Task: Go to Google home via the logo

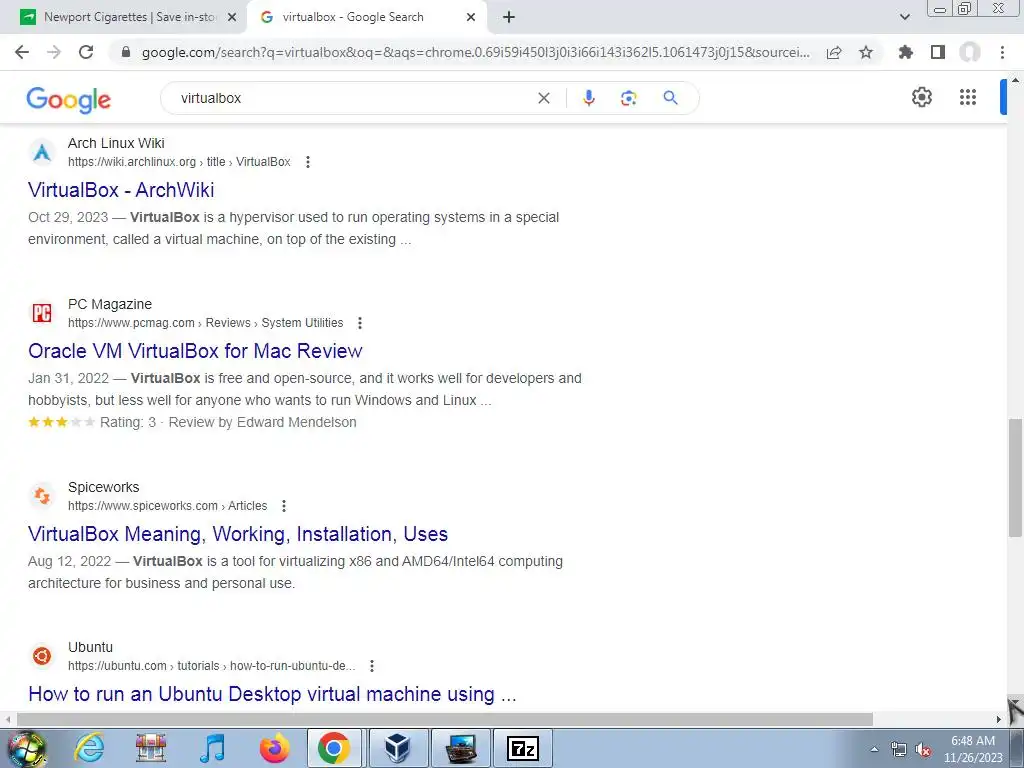Action: (69, 99)
